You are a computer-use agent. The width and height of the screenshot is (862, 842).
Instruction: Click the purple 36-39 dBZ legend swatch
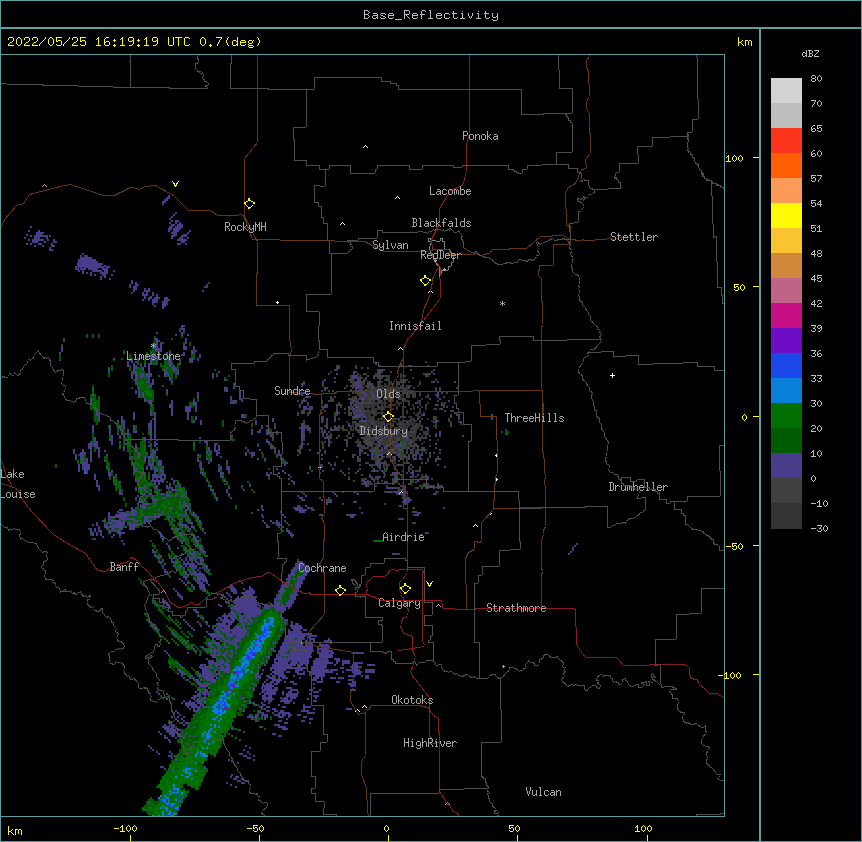click(x=786, y=341)
